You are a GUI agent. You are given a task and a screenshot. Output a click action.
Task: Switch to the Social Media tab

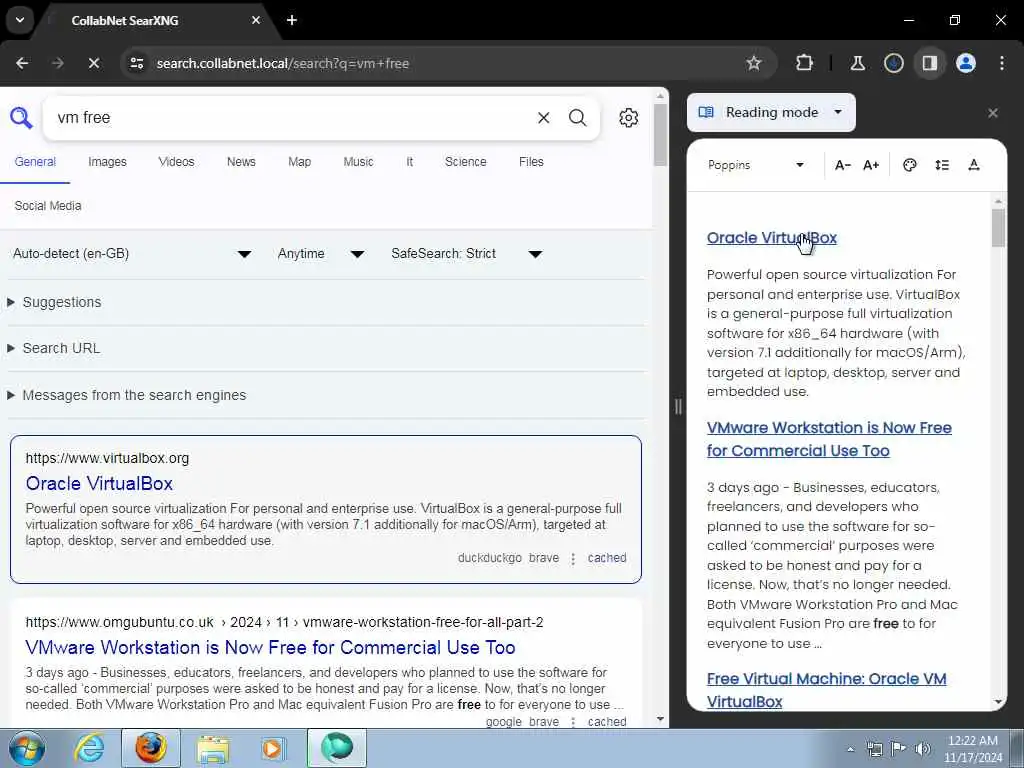[x=48, y=206]
